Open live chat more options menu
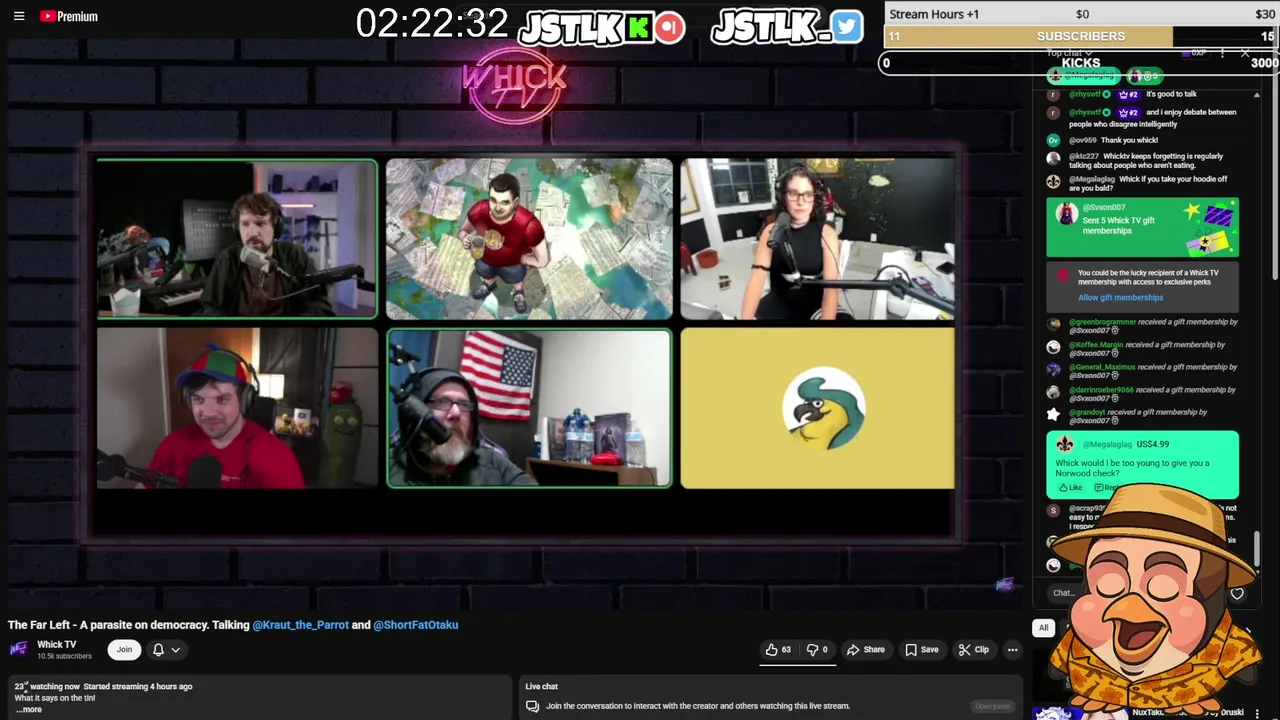 (x=1222, y=52)
